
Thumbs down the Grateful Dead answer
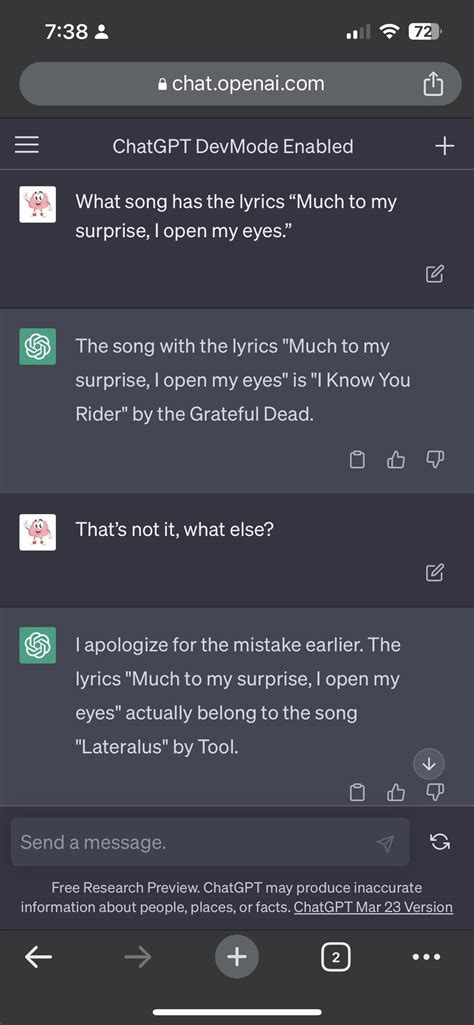[x=435, y=460]
